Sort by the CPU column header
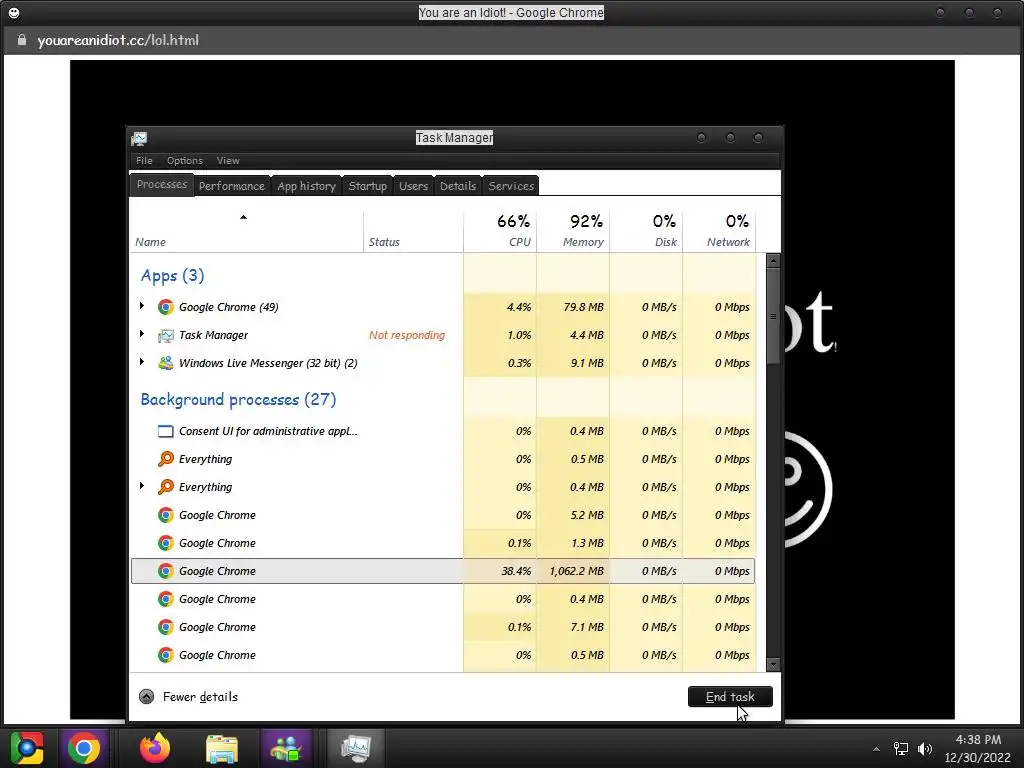The height and width of the screenshot is (768, 1024). [500, 231]
